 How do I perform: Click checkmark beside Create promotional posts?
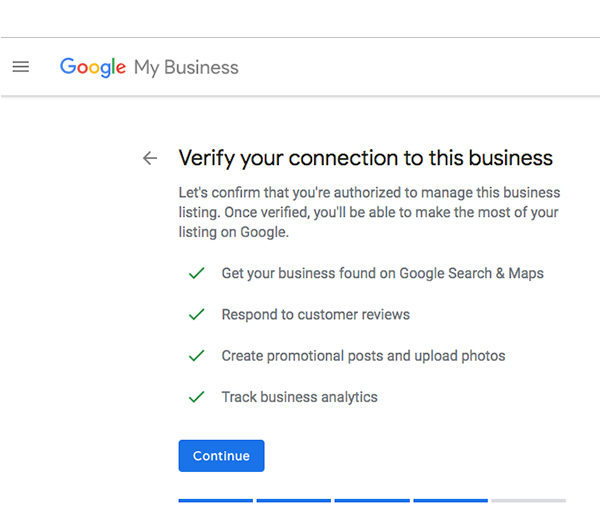(x=197, y=356)
